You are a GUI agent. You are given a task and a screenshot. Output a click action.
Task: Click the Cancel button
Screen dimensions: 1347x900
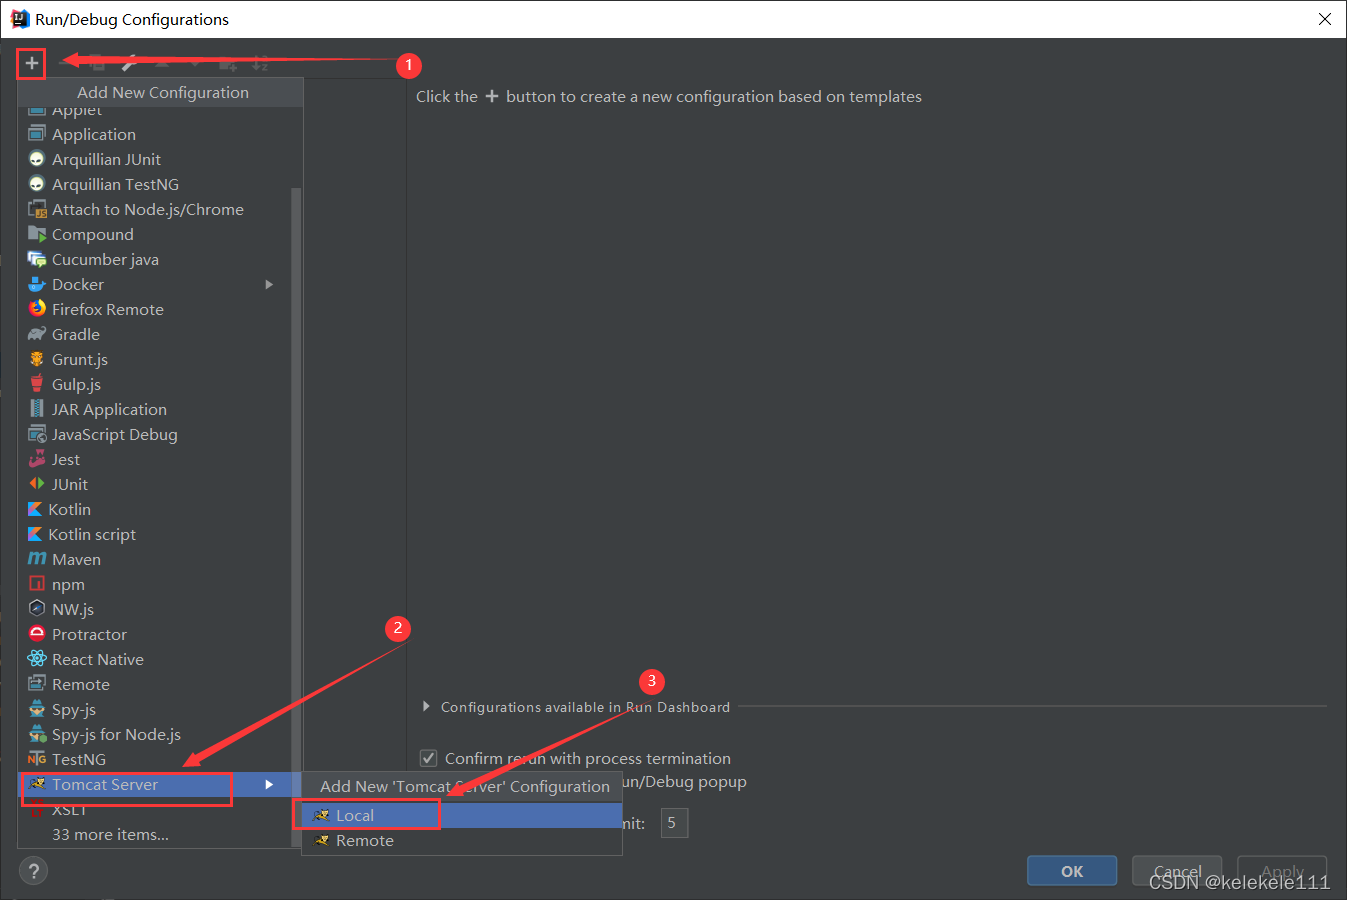tap(1177, 871)
